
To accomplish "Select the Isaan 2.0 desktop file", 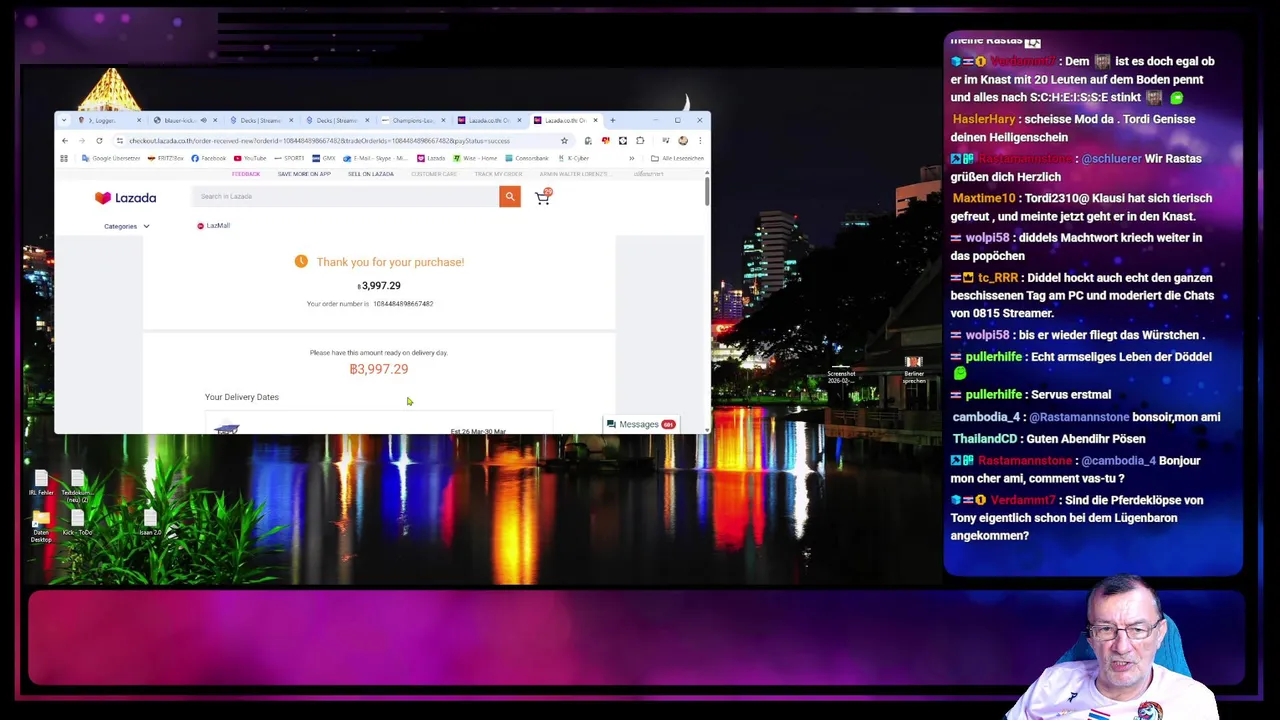I will tap(150, 523).
